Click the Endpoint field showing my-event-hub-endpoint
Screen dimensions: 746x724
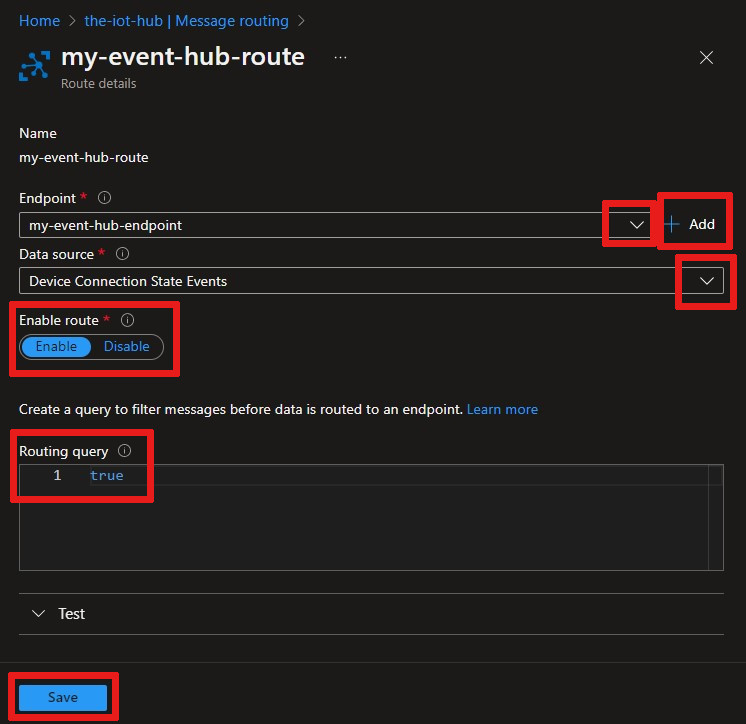click(x=335, y=225)
